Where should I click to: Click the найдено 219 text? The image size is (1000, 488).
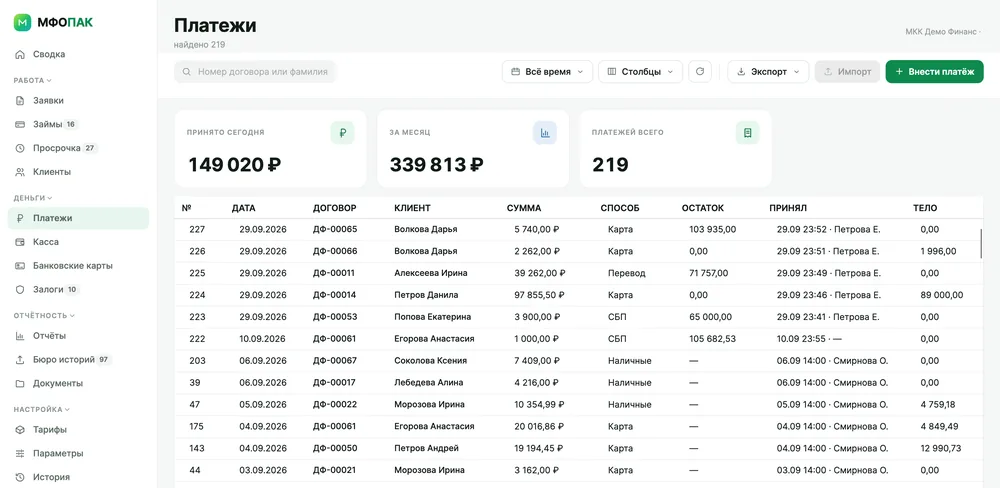(199, 45)
